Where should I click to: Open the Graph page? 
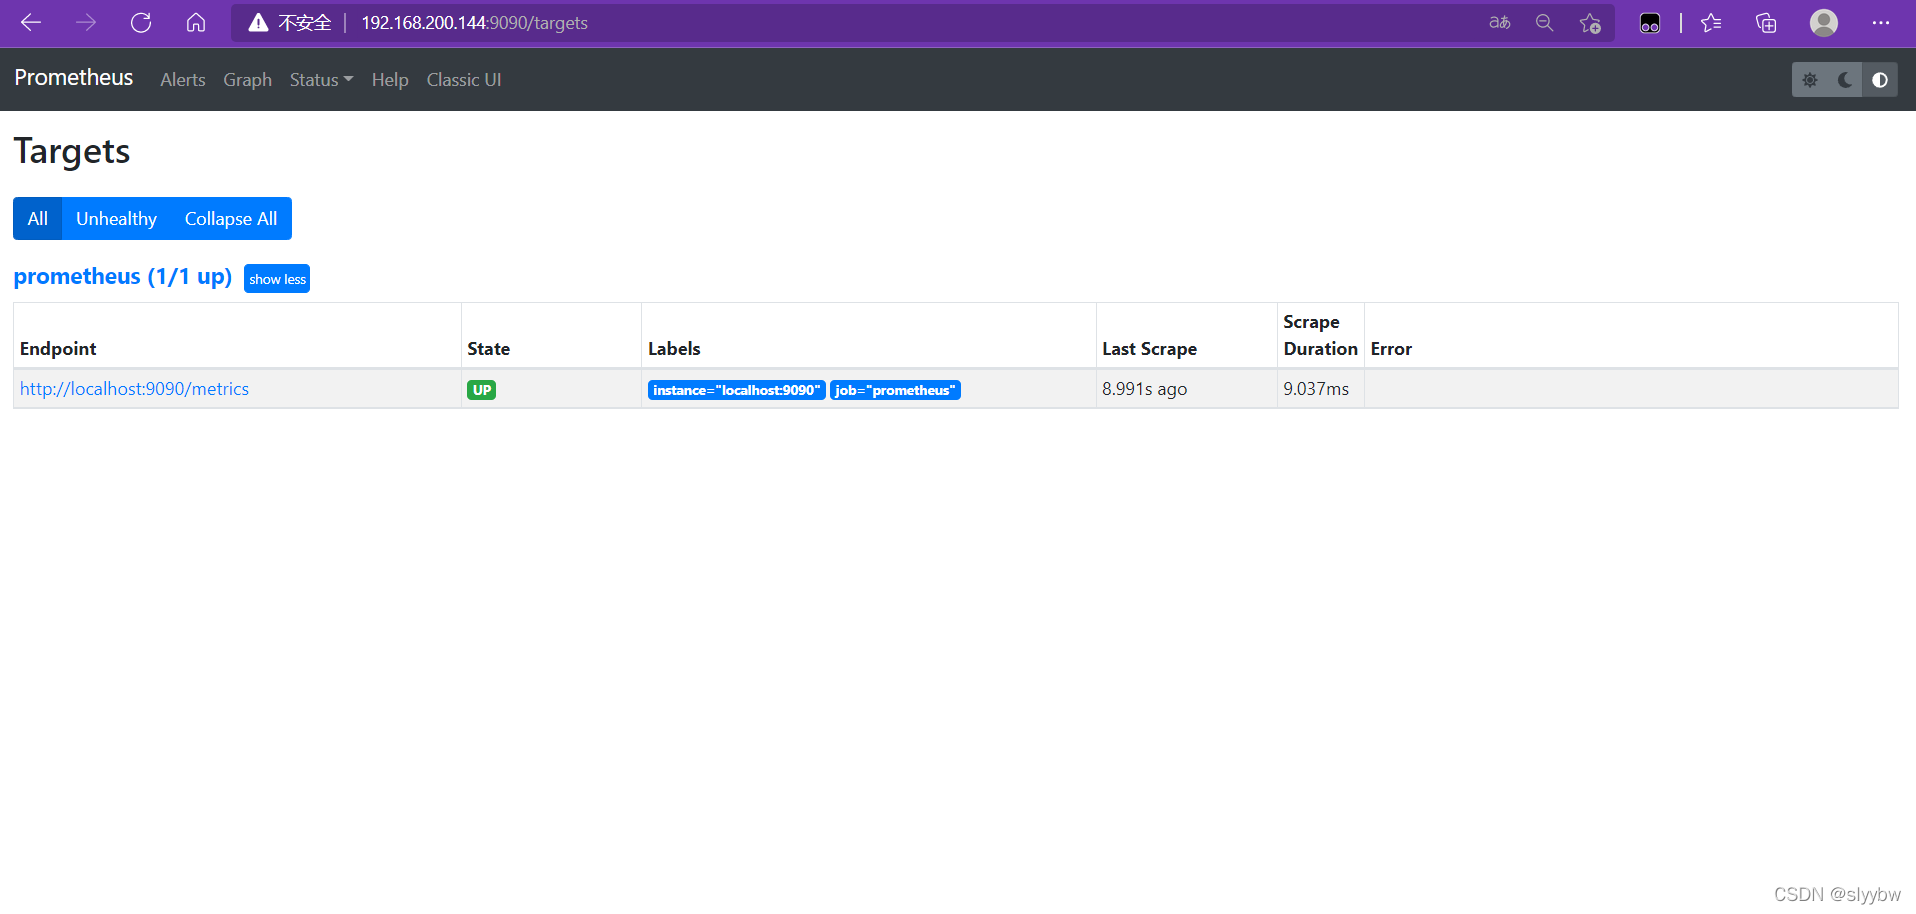point(247,80)
